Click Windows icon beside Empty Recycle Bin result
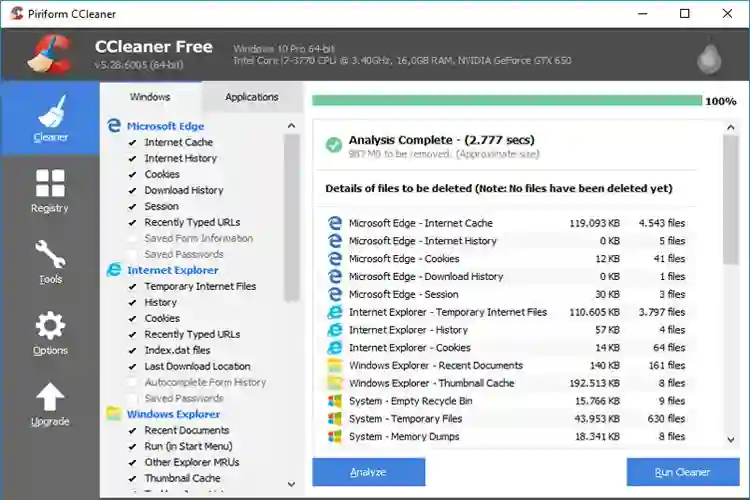750x500 pixels. 335,400
